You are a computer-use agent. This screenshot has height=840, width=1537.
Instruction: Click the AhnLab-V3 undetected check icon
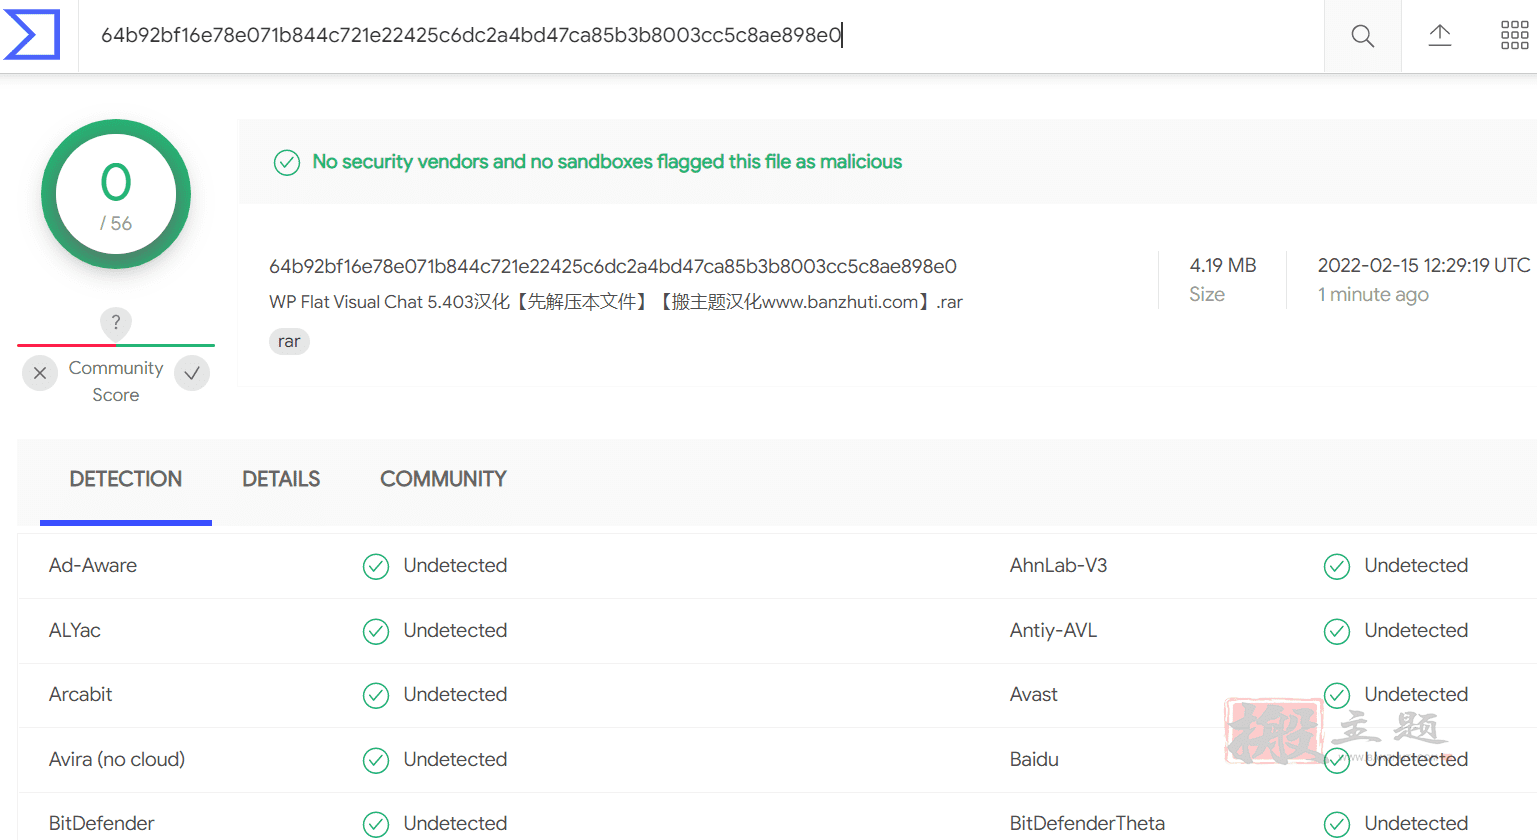pos(1337,567)
